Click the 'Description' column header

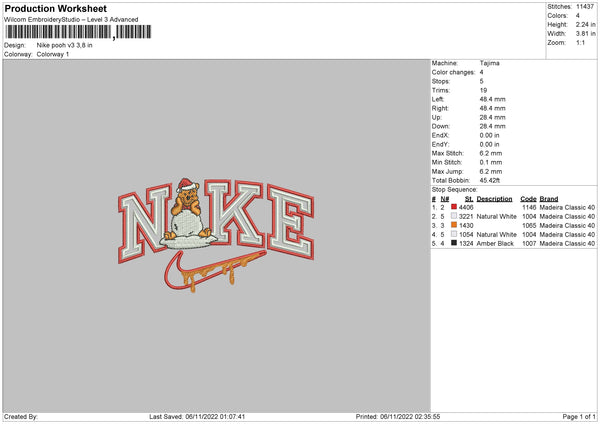[x=494, y=199]
